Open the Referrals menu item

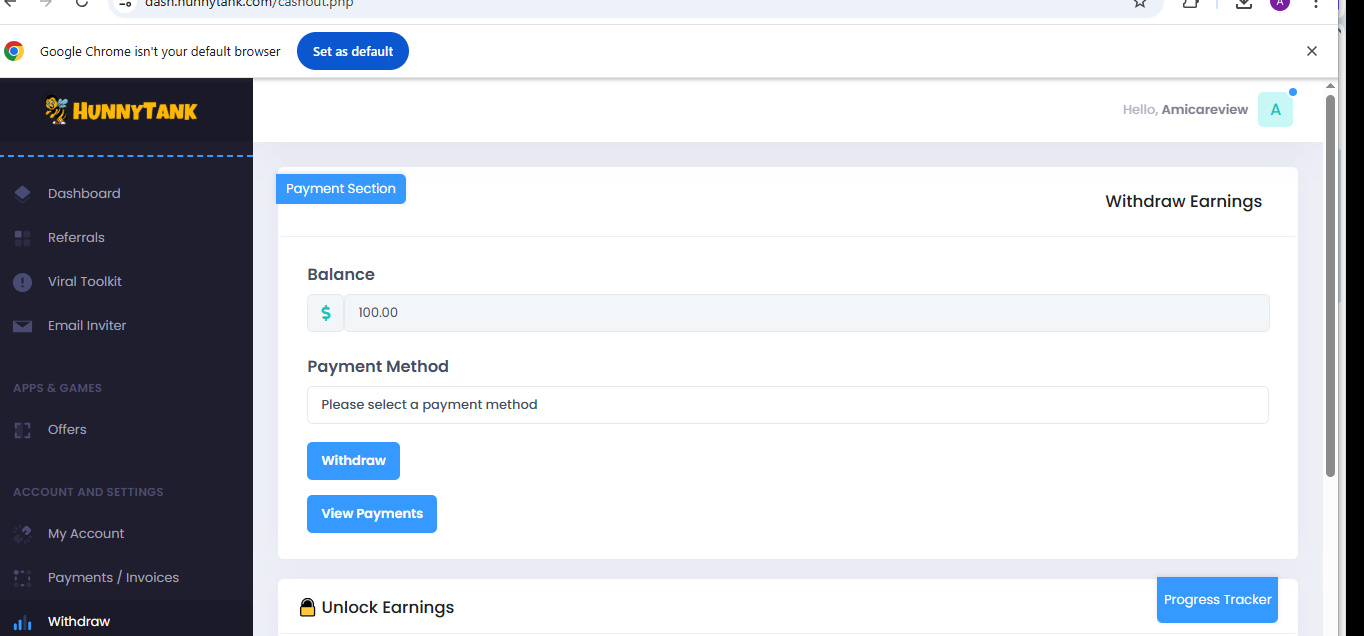click(76, 237)
